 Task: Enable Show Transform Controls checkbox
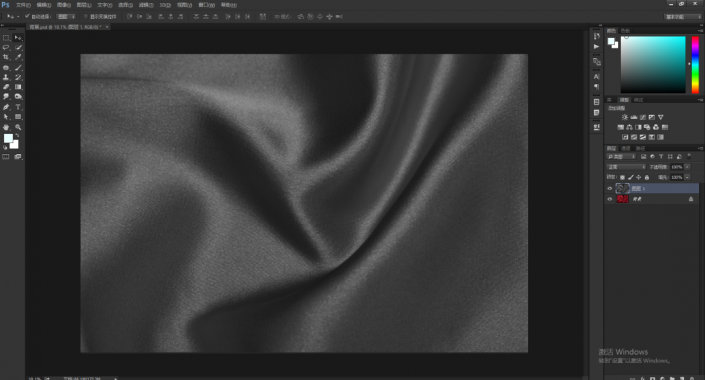tap(85, 17)
